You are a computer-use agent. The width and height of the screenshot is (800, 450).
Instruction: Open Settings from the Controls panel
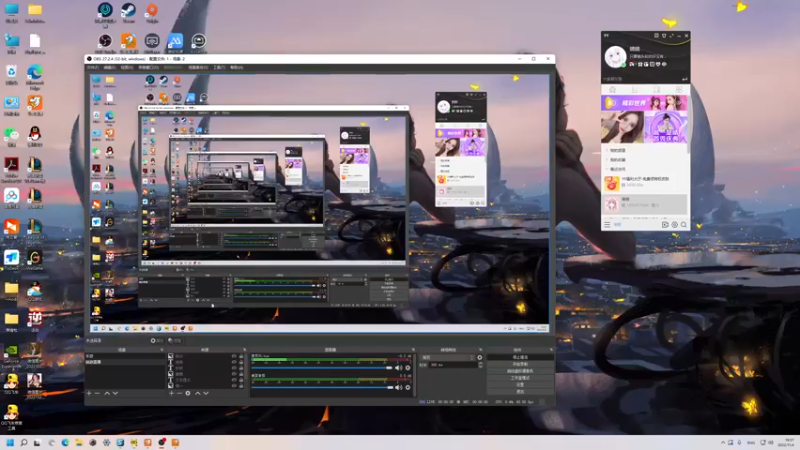[x=520, y=385]
